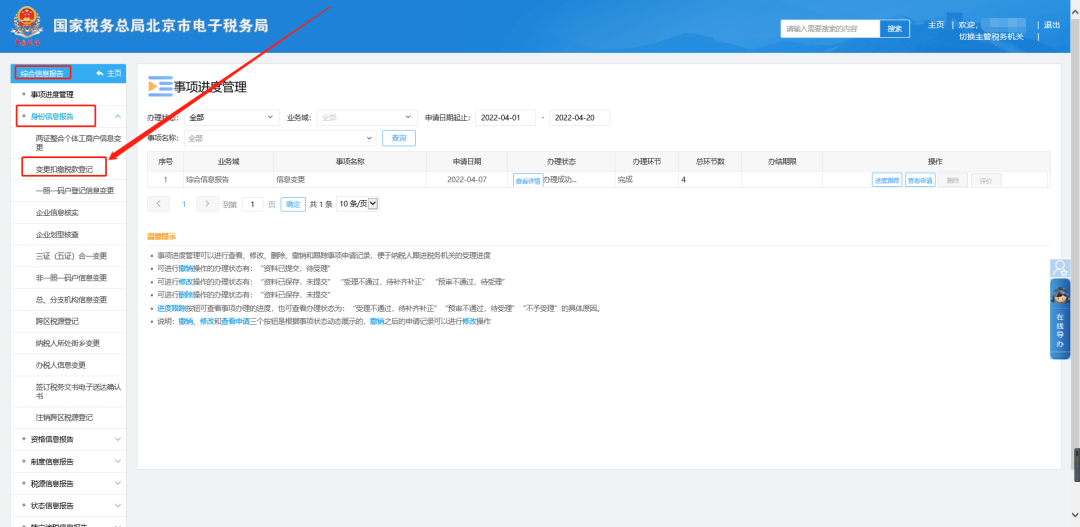Click the 综合信息报告 sidebar header
1080x527 pixels.
(x=42, y=73)
